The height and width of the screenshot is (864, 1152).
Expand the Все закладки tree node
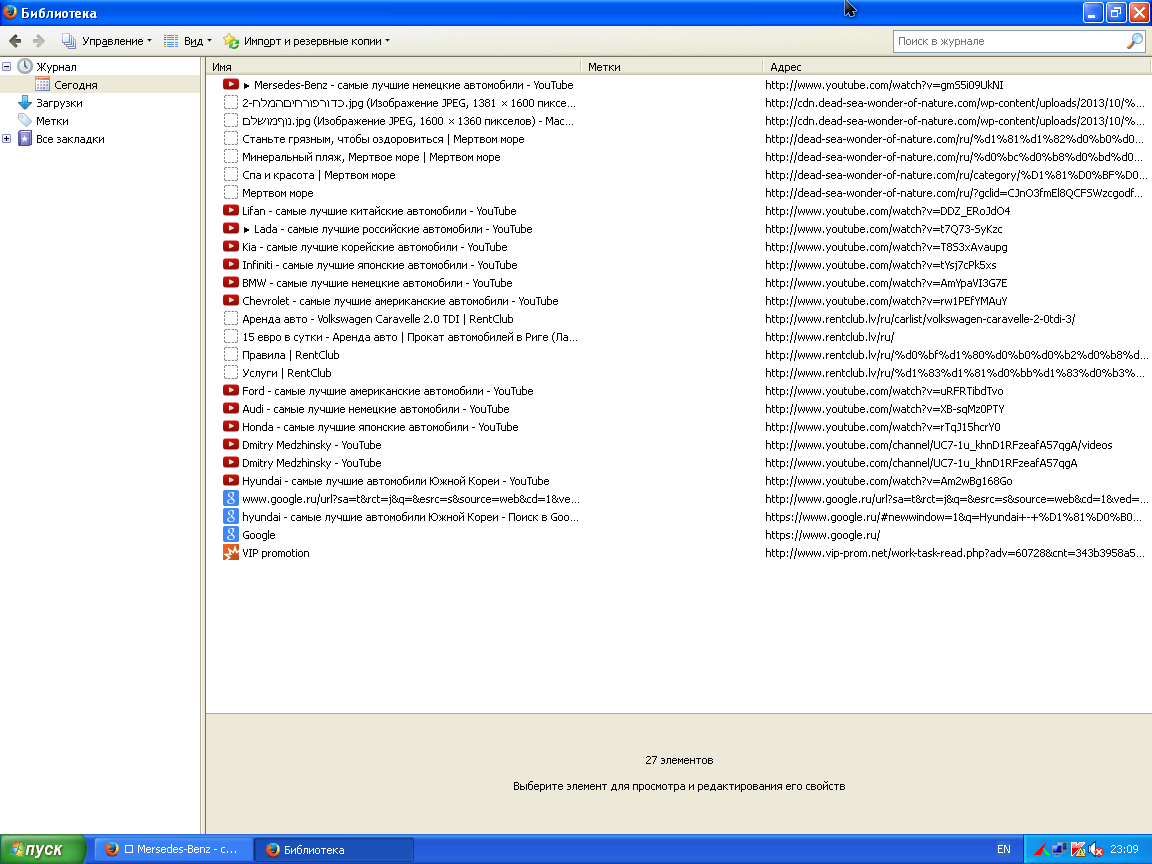coord(7,138)
